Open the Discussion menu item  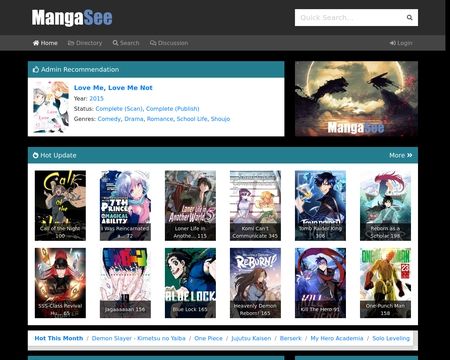point(169,43)
